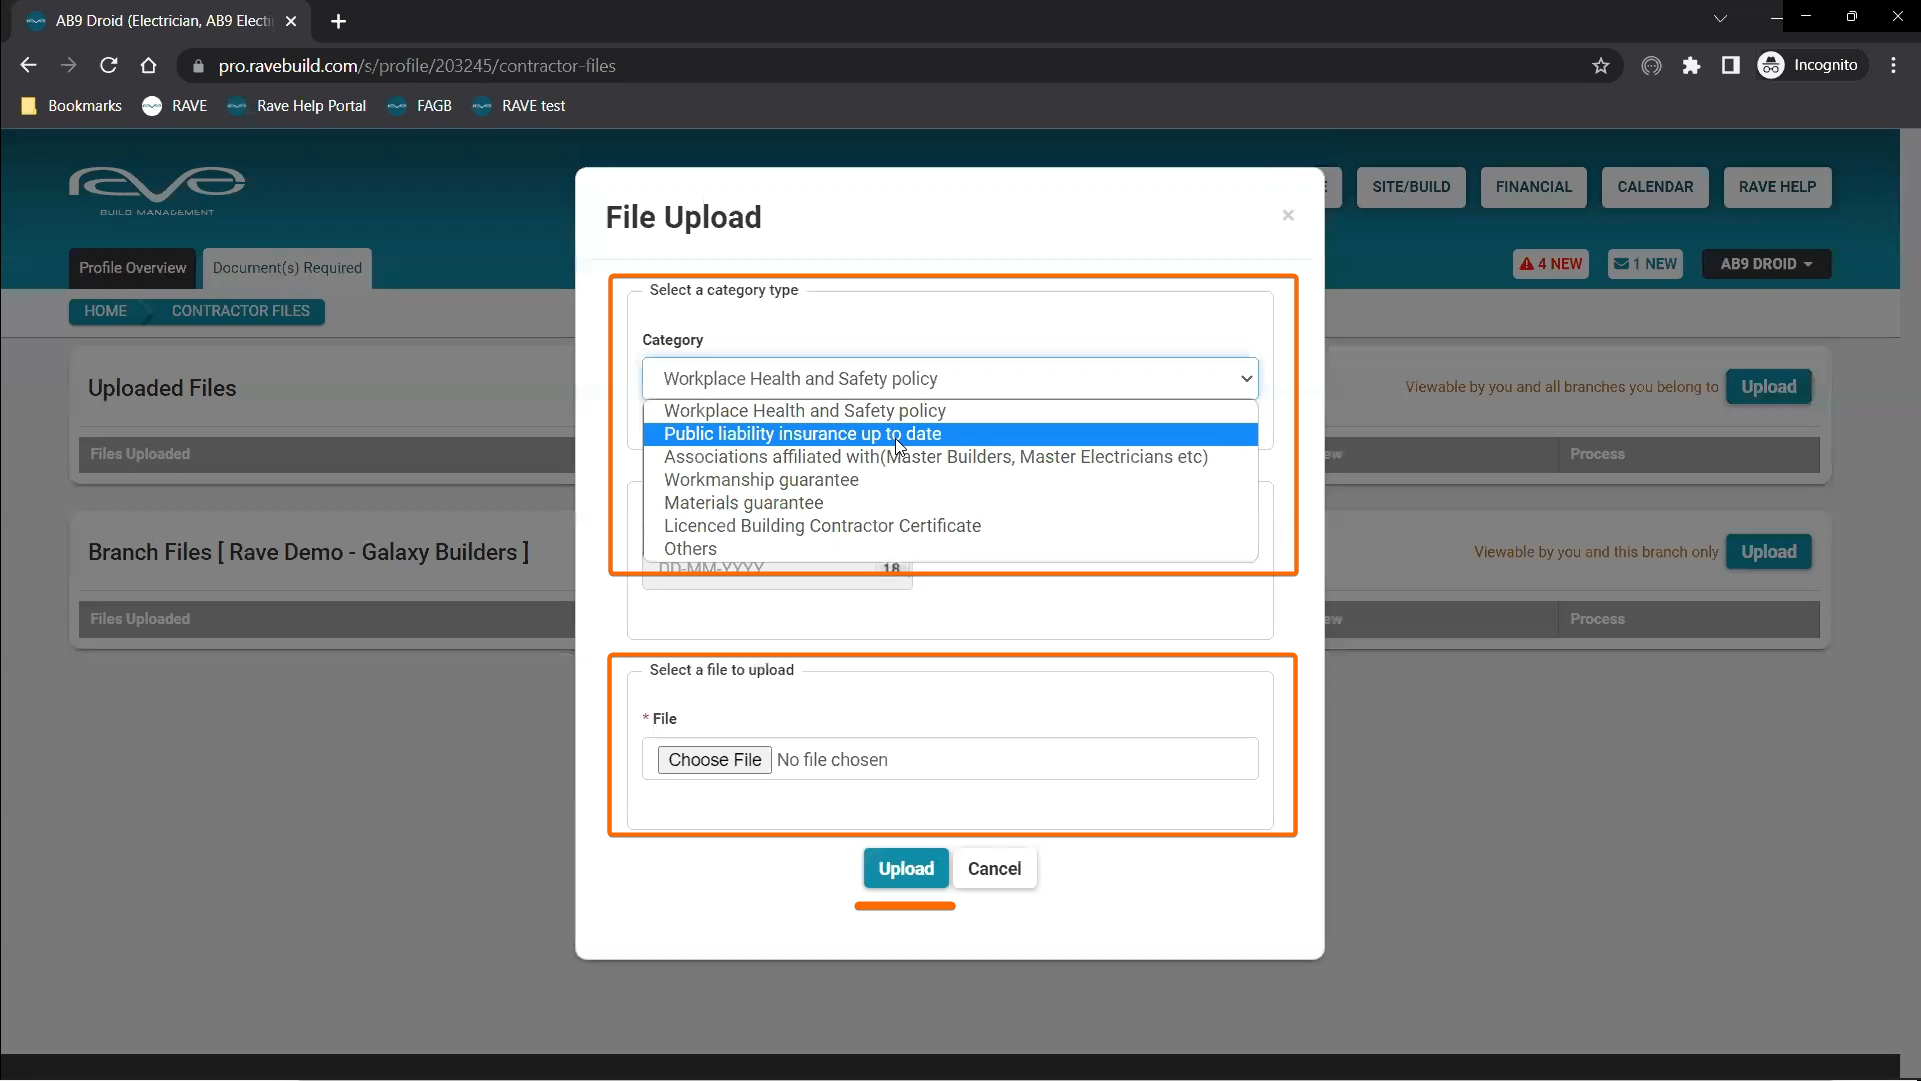Switch to Document(s) Required tab

click(x=287, y=268)
